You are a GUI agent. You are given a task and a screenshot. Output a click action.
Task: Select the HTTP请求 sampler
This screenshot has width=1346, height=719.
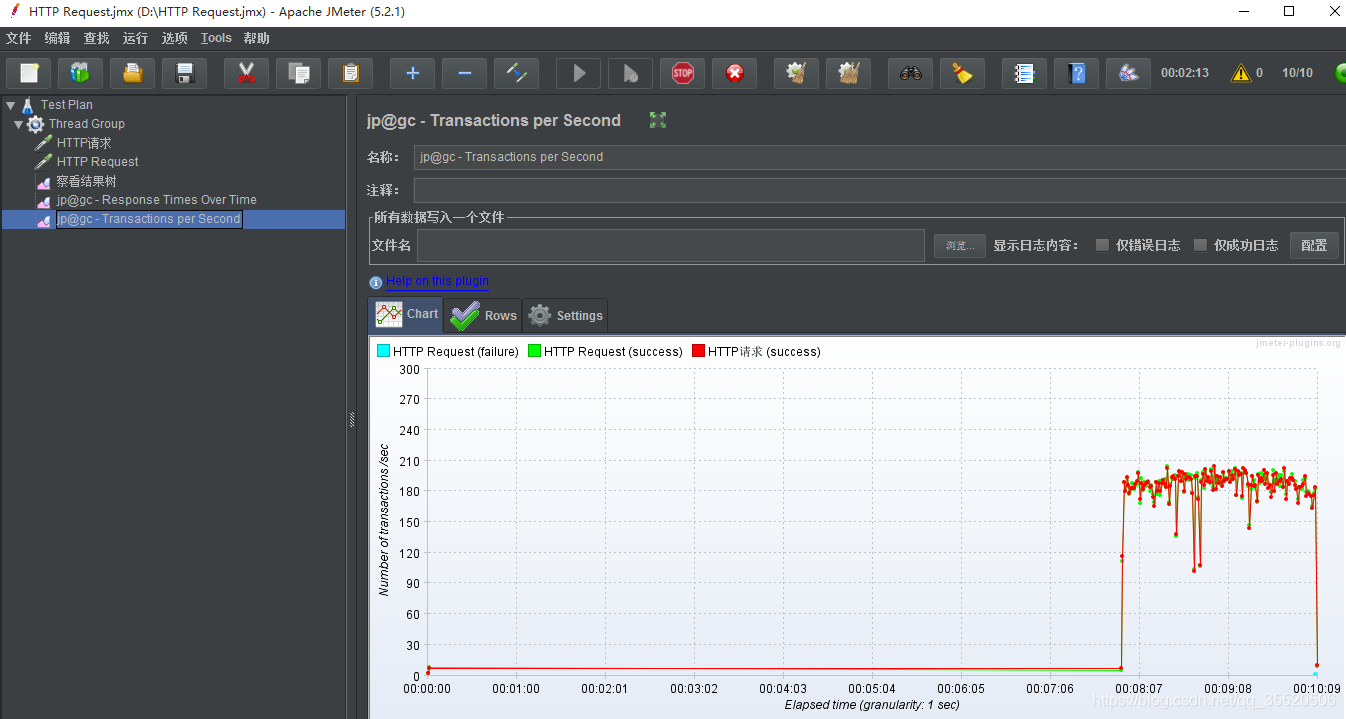(84, 143)
